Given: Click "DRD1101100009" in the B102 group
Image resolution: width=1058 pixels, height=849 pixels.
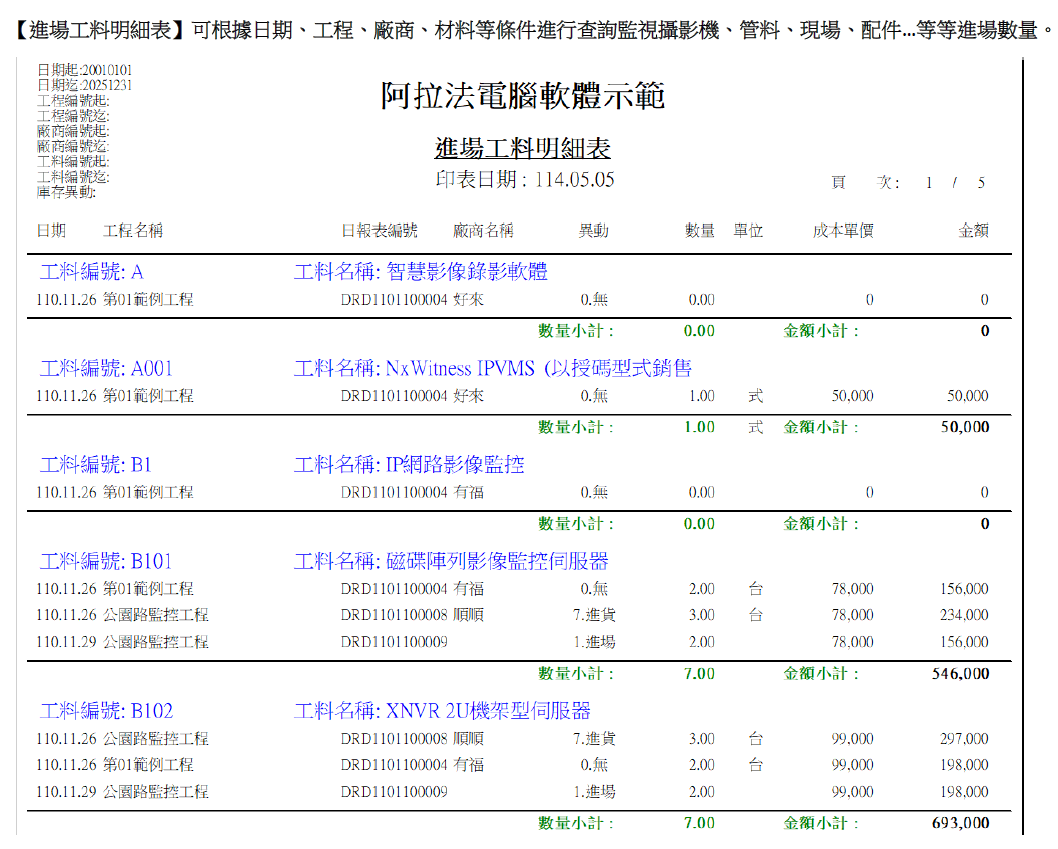Looking at the screenshot, I should point(394,792).
